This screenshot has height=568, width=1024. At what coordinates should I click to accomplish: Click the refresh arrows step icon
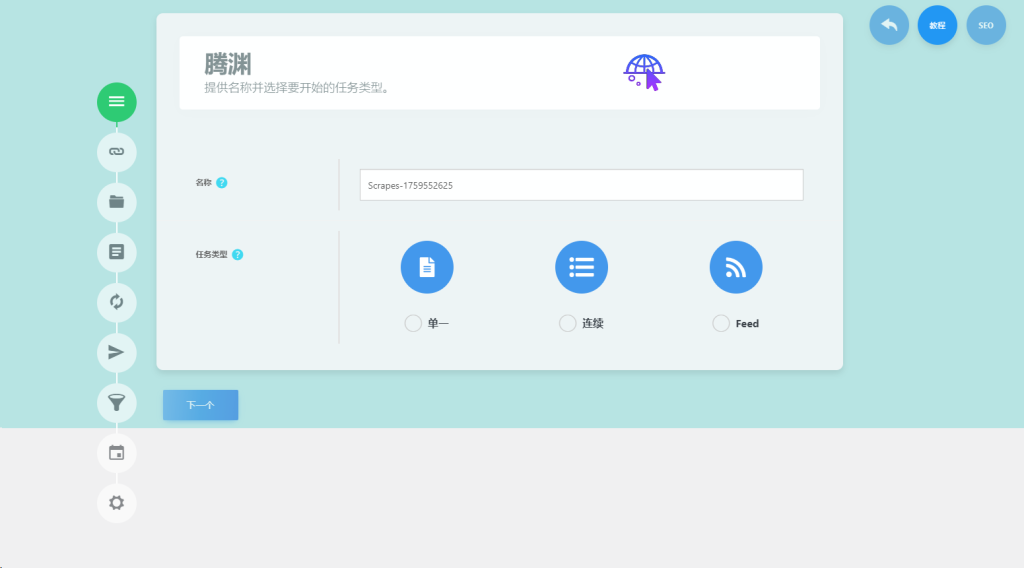pos(116,302)
